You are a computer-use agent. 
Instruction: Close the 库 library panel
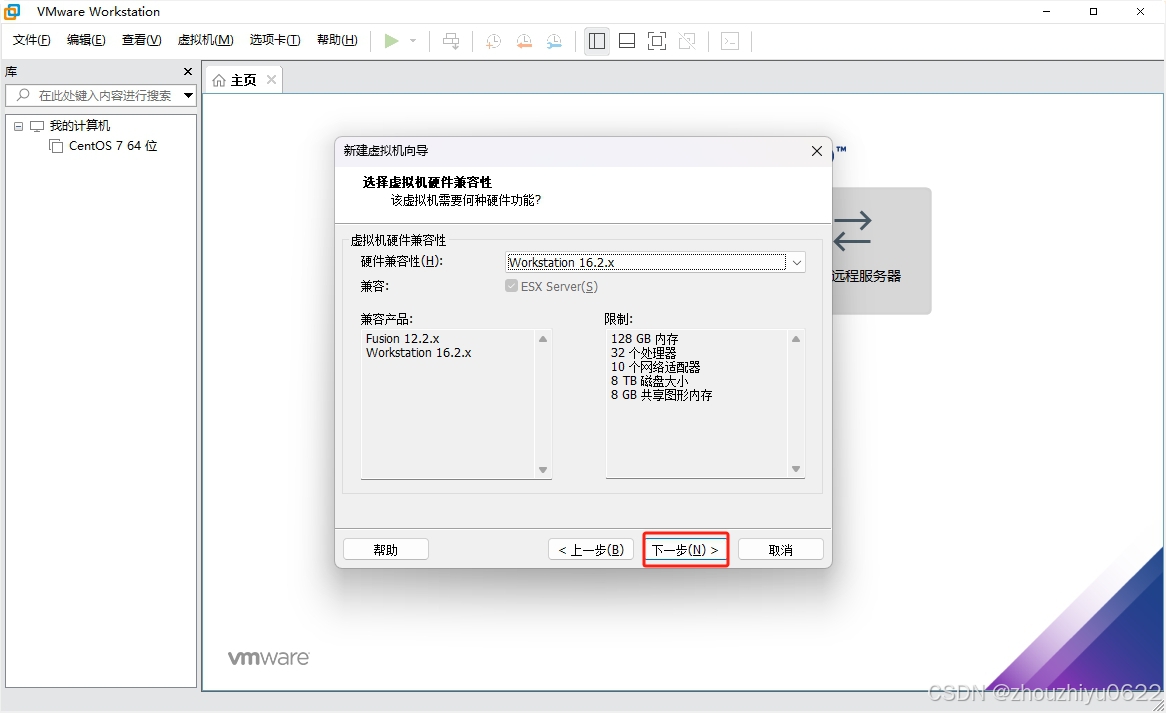pyautogui.click(x=187, y=71)
